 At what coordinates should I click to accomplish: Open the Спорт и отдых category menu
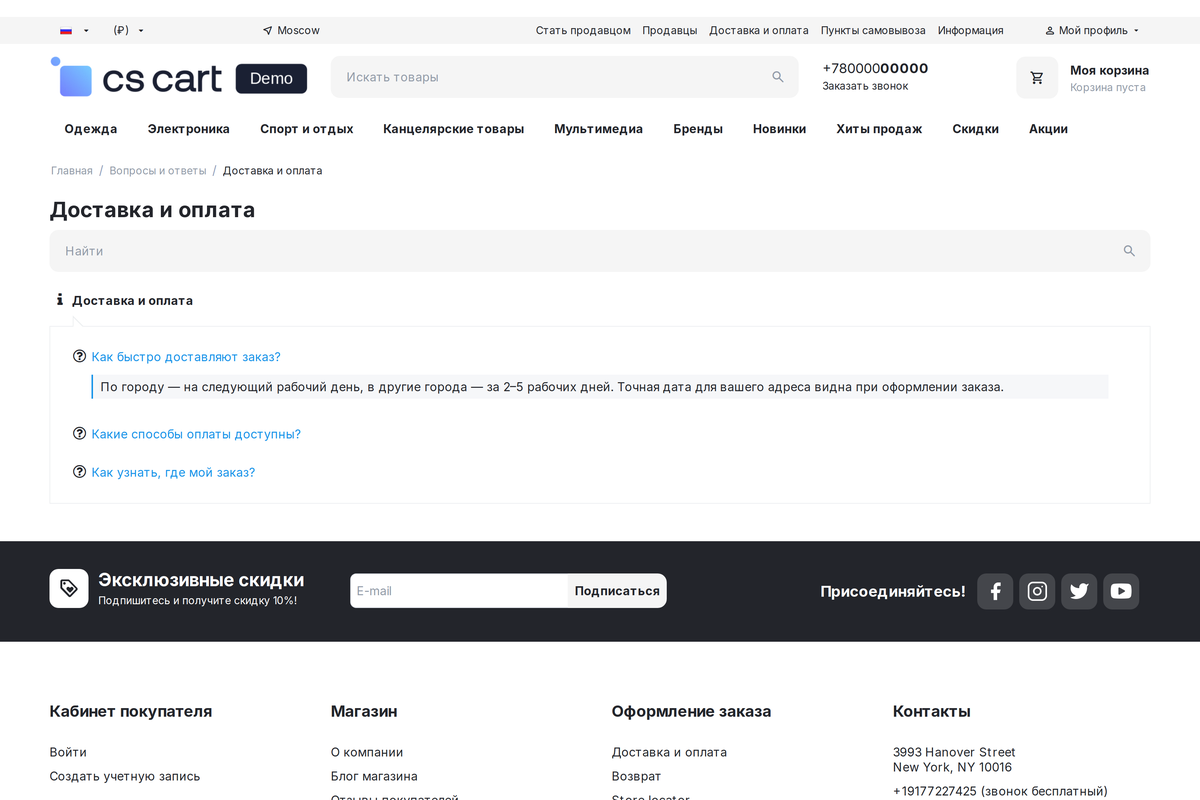pos(307,129)
